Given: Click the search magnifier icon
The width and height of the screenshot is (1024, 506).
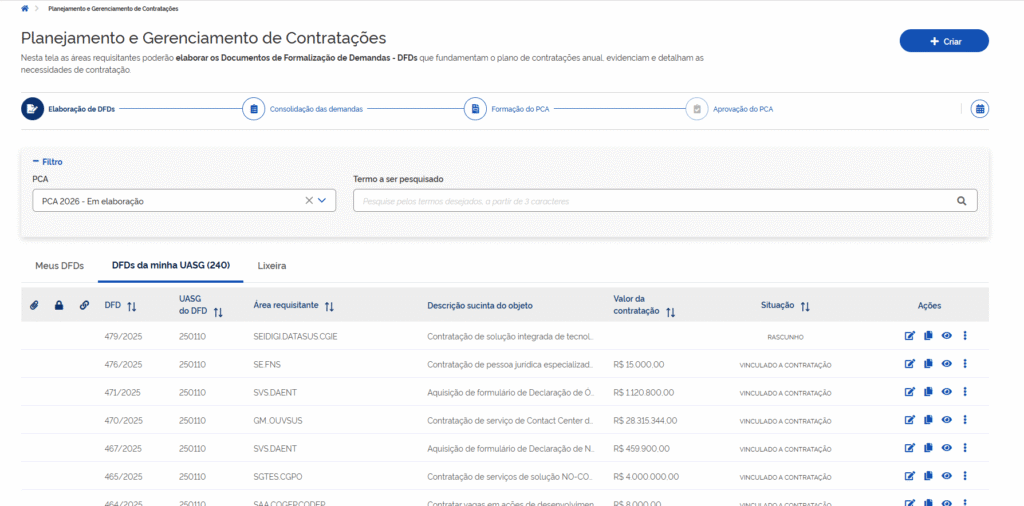Looking at the screenshot, I should [x=961, y=201].
